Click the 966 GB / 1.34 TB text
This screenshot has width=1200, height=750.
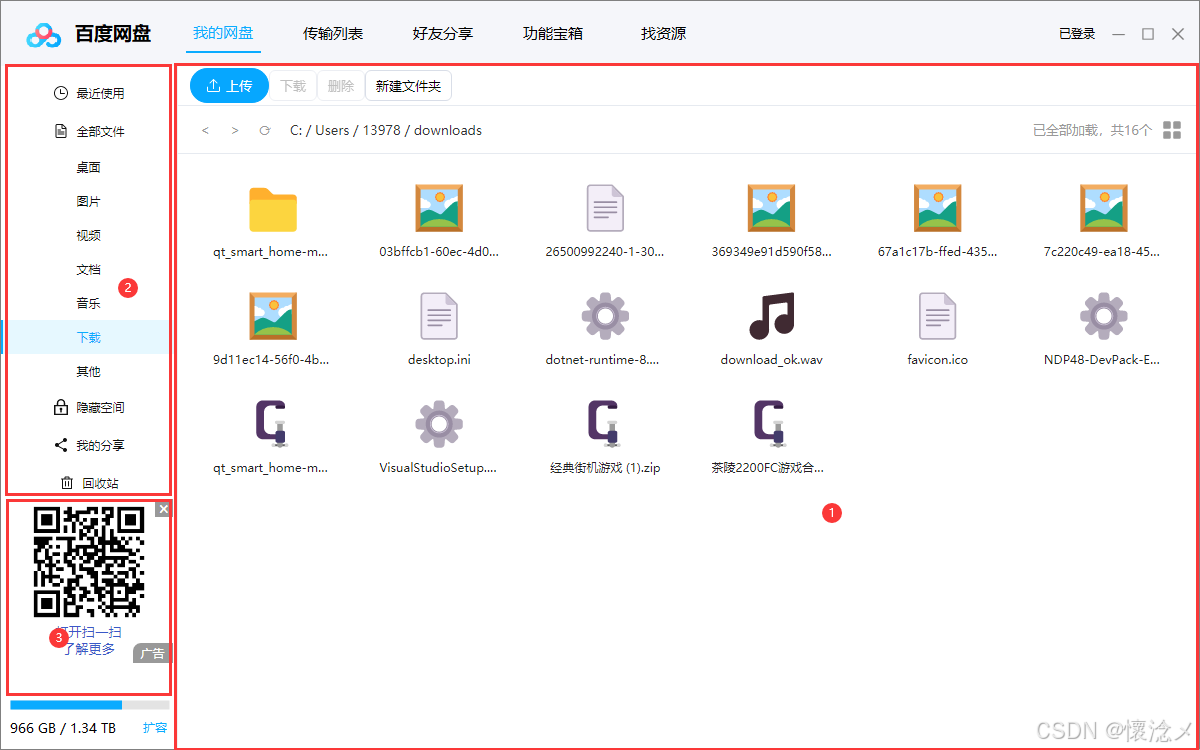click(63, 728)
